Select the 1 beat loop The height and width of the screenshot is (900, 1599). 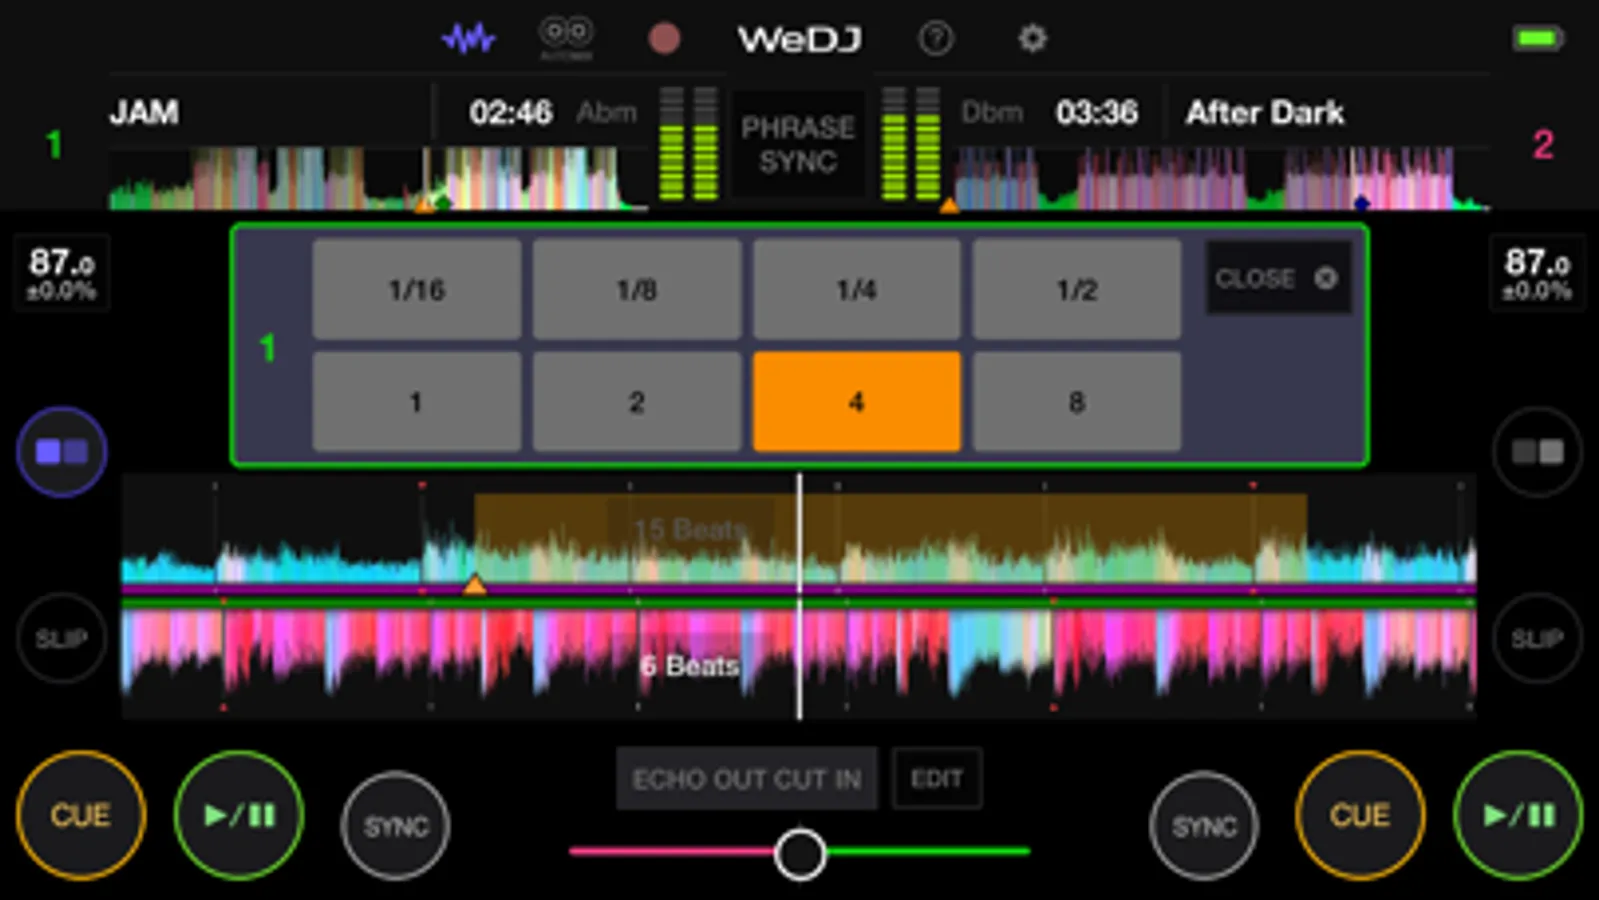416,402
